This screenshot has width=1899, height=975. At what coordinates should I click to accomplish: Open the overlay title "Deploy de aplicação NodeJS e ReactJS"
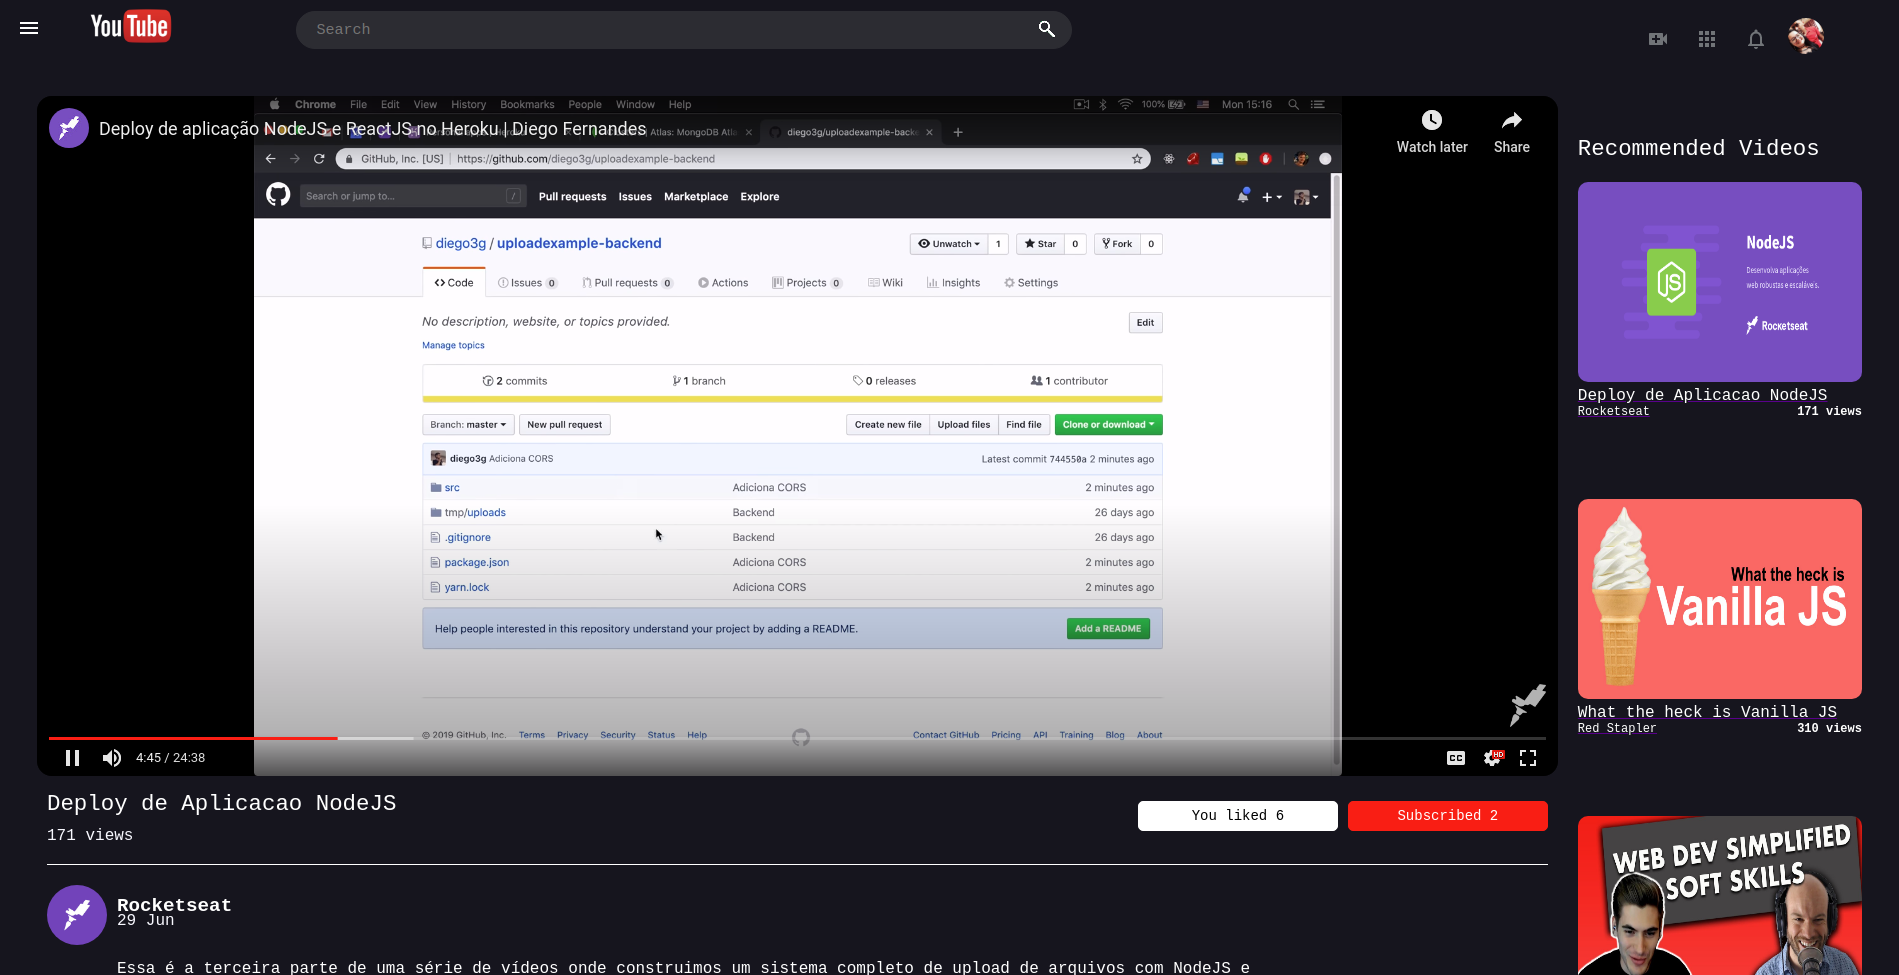[373, 129]
